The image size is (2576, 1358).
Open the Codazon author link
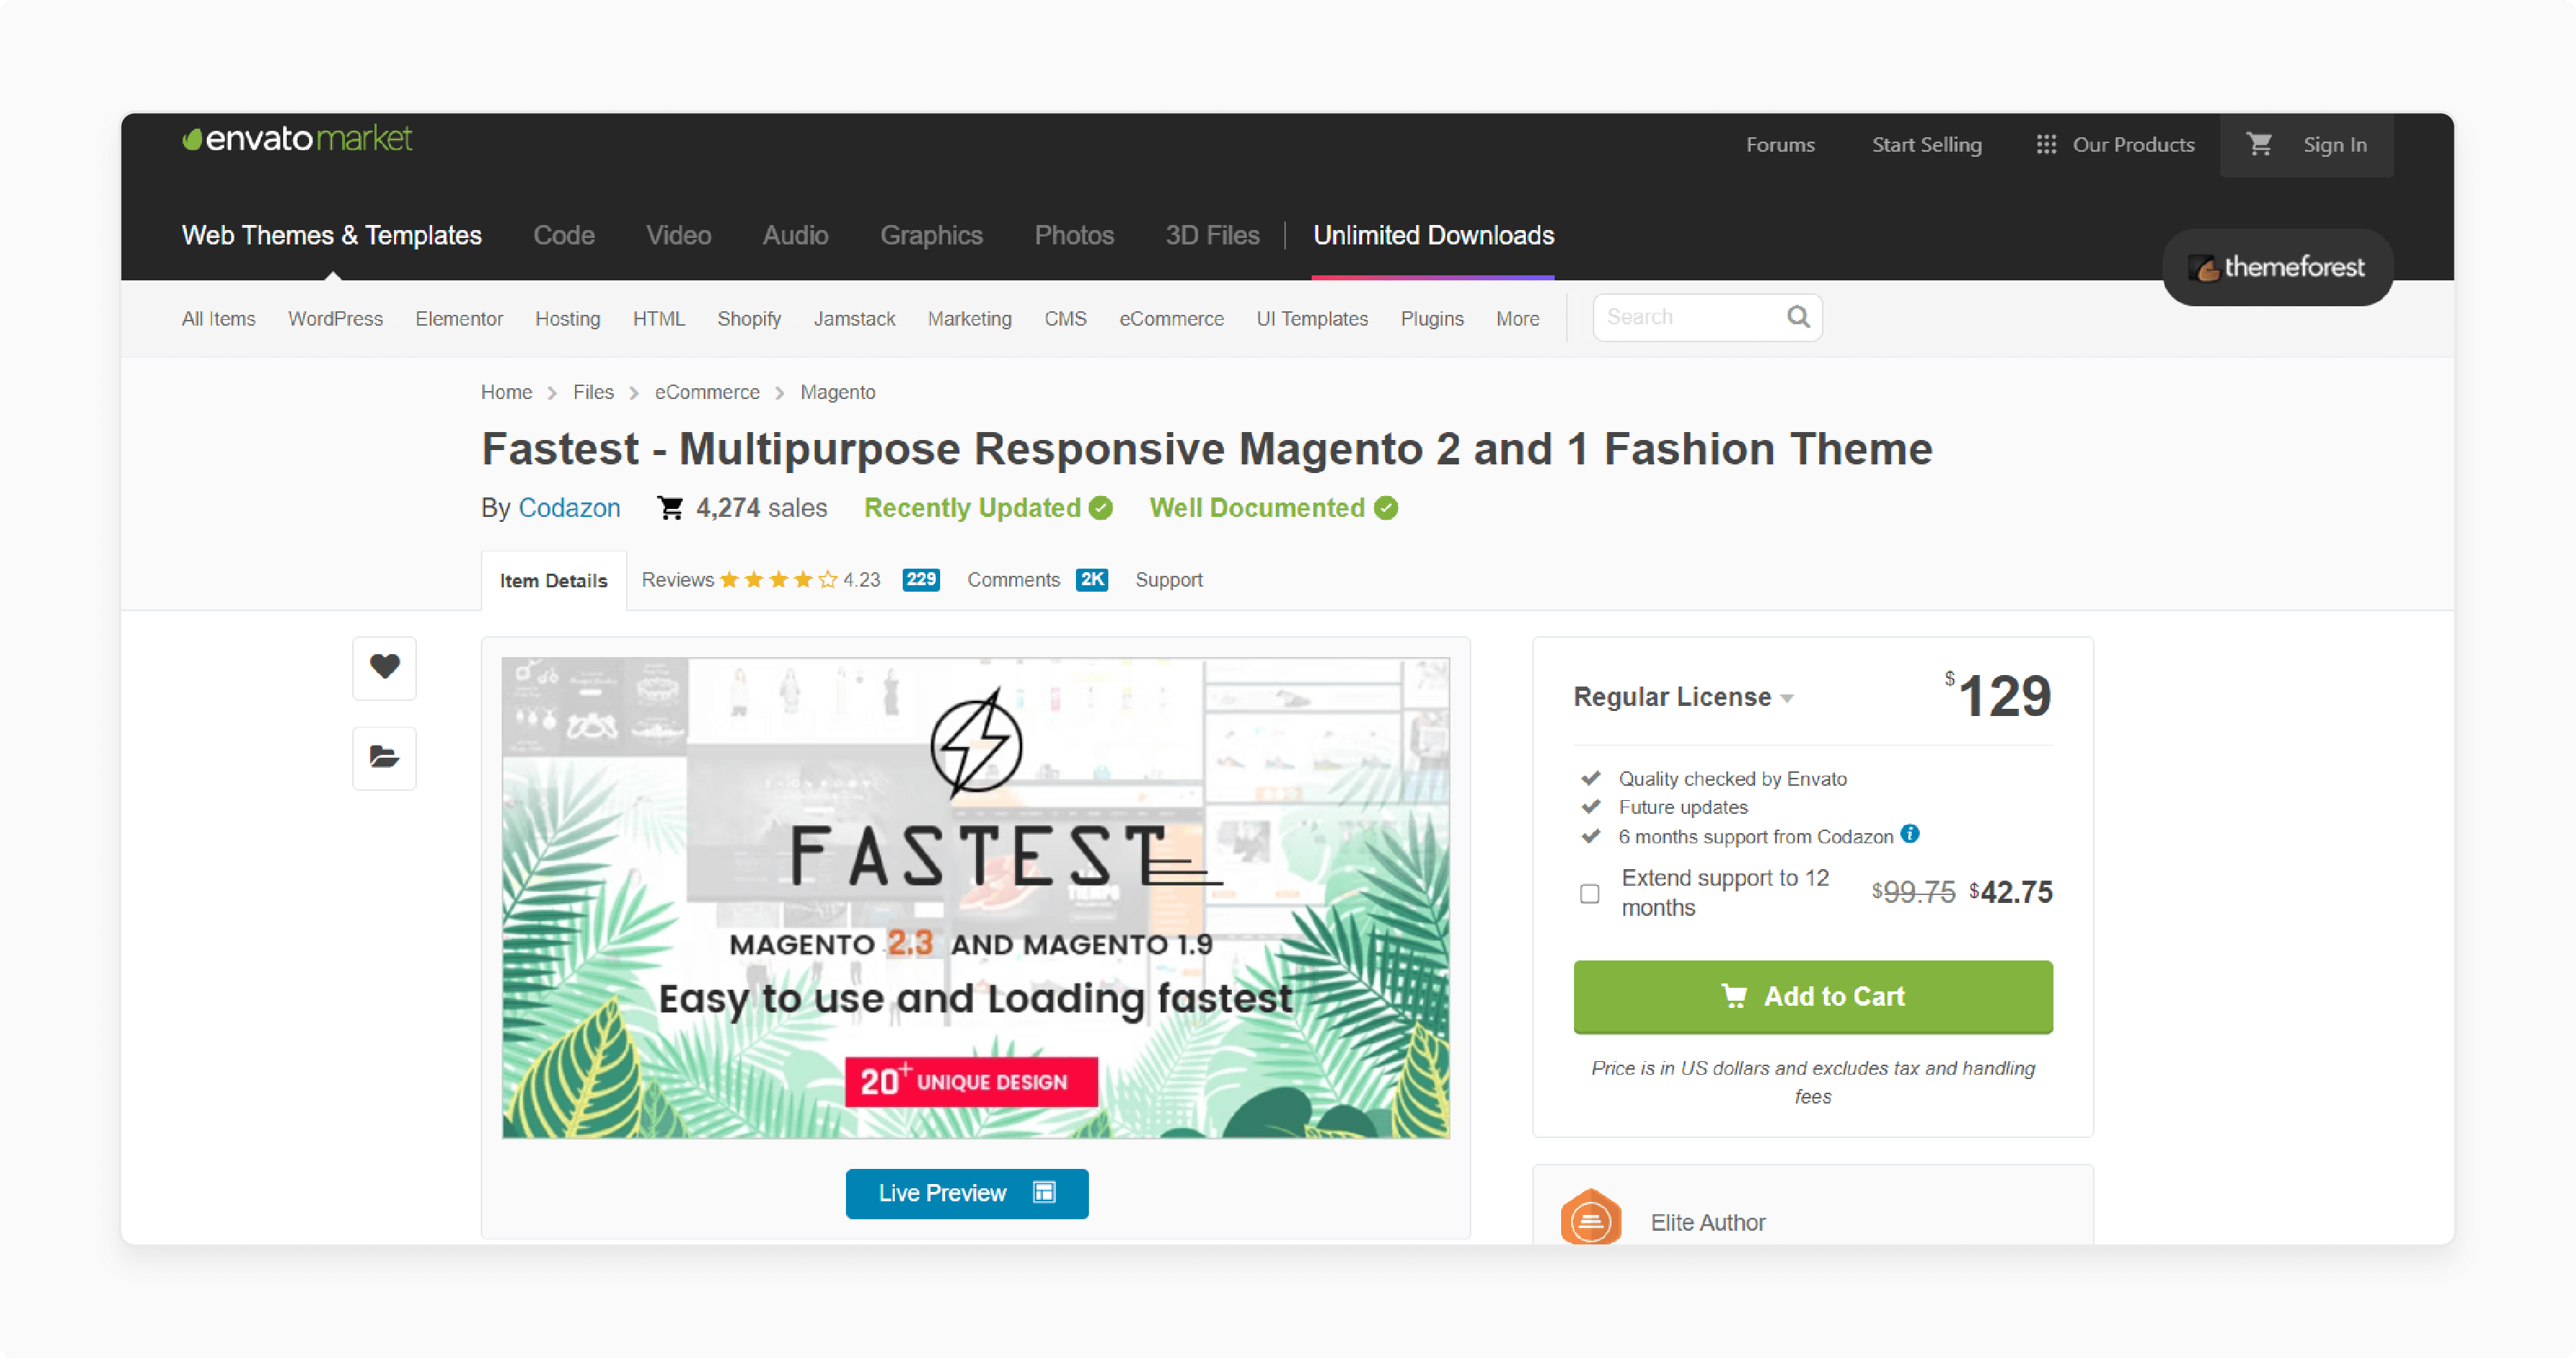pos(569,508)
